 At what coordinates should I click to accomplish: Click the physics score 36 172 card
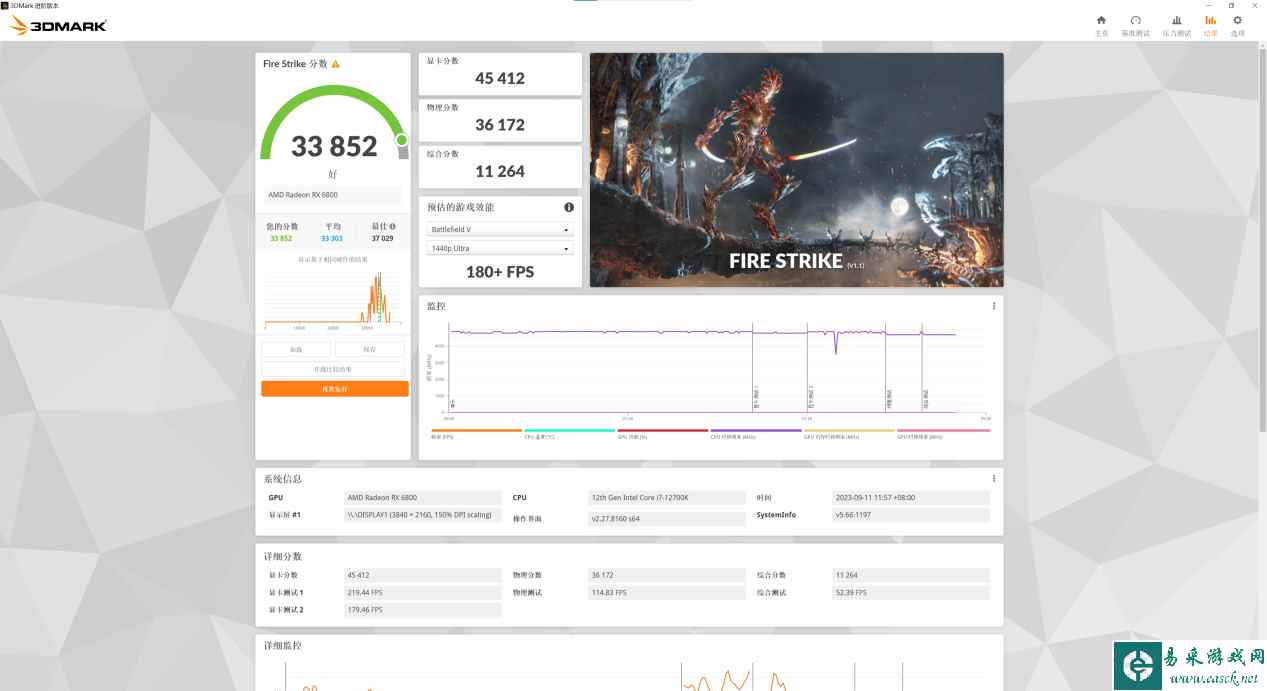click(500, 119)
